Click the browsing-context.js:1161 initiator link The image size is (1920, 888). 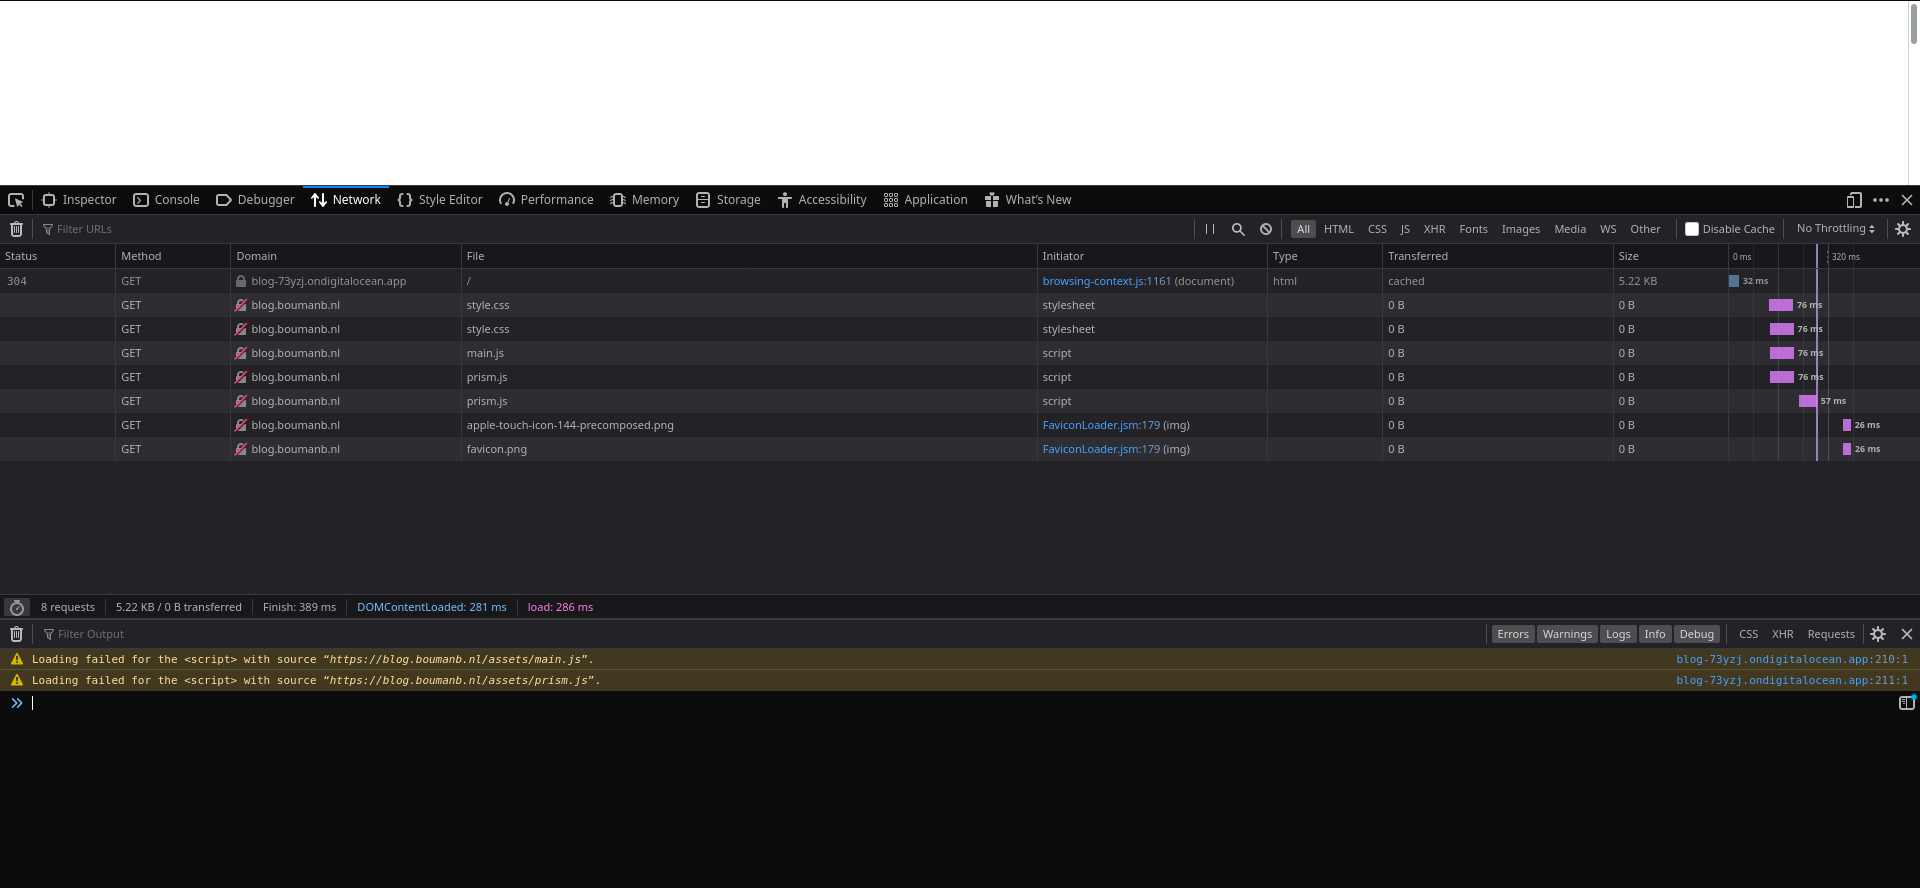(x=1106, y=281)
